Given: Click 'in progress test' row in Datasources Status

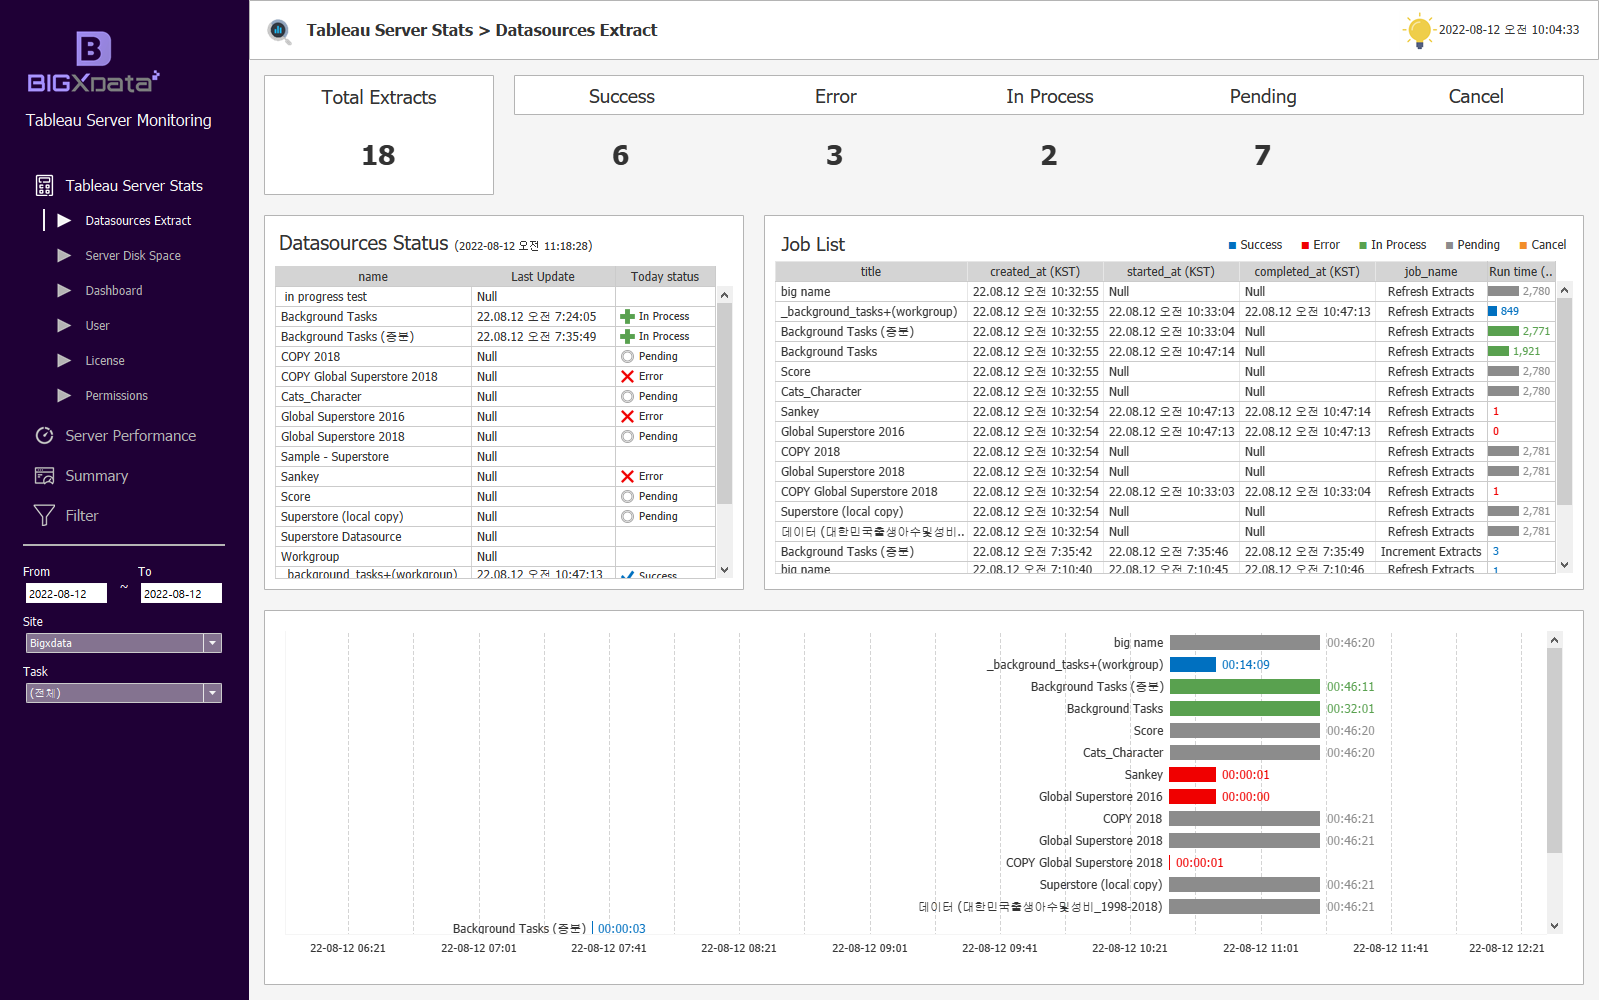Looking at the screenshot, I should (495, 297).
